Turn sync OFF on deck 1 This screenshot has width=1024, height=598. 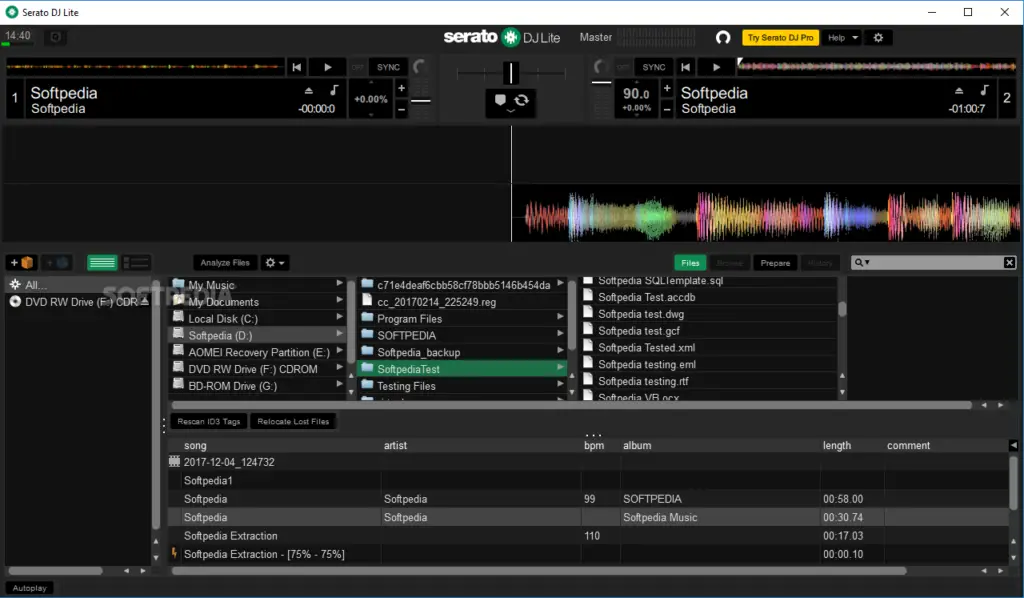pos(357,67)
